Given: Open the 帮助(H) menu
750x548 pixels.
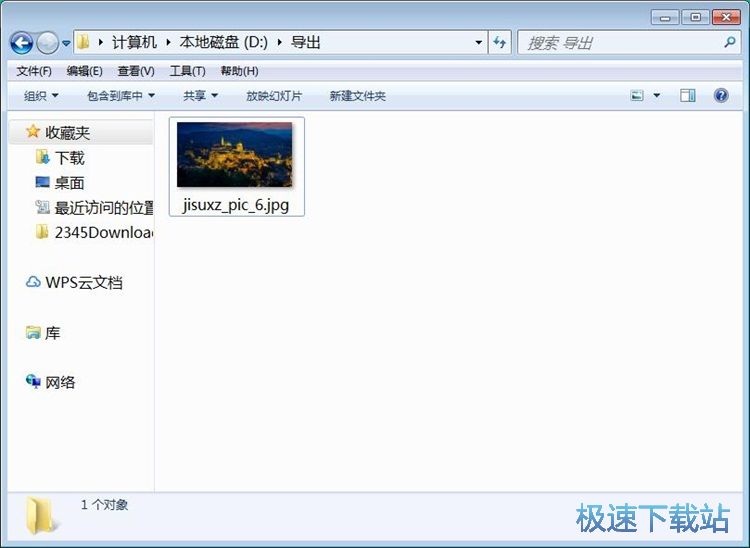Looking at the screenshot, I should tap(239, 71).
